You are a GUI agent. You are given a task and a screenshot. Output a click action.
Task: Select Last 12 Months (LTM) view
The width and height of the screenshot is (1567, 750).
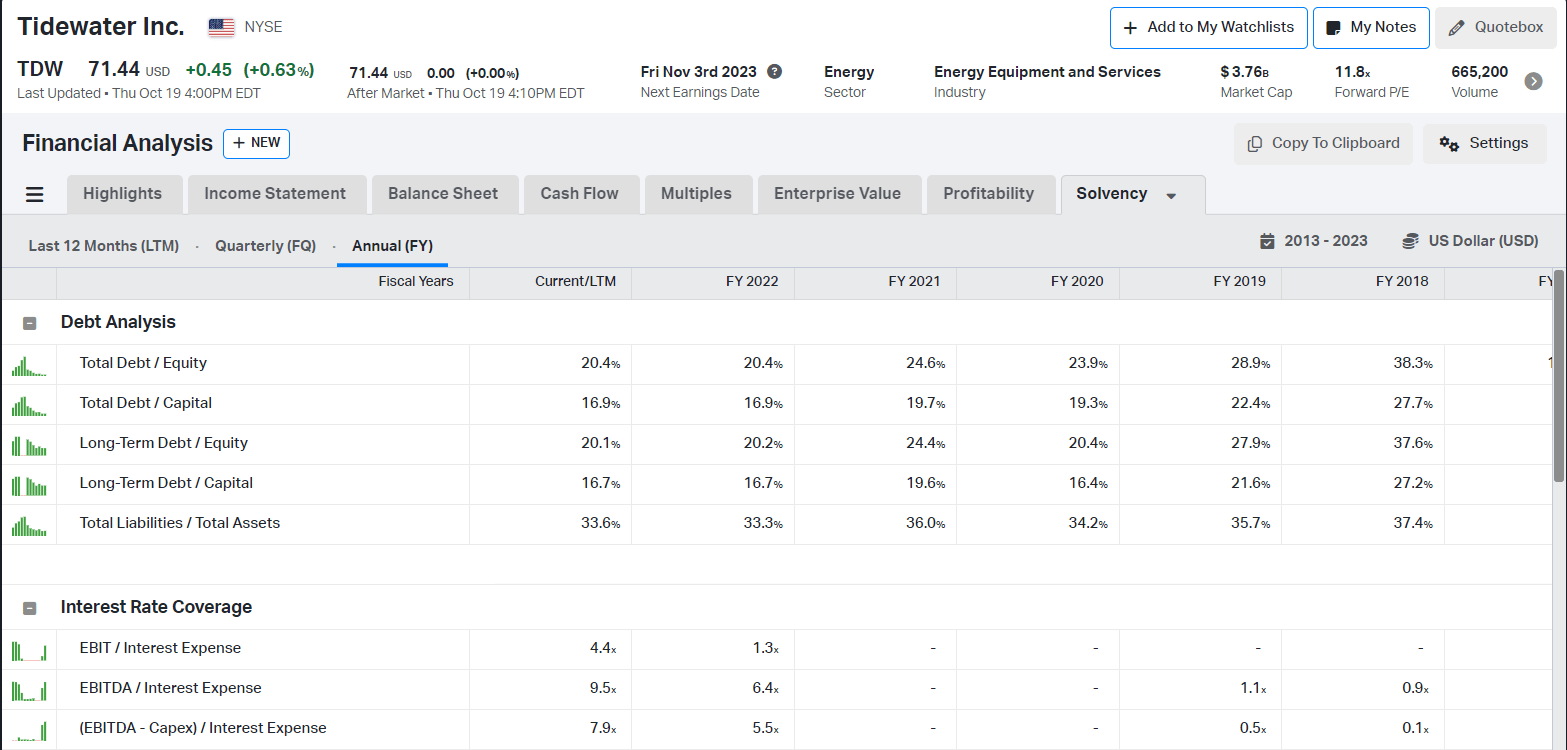pyautogui.click(x=103, y=246)
